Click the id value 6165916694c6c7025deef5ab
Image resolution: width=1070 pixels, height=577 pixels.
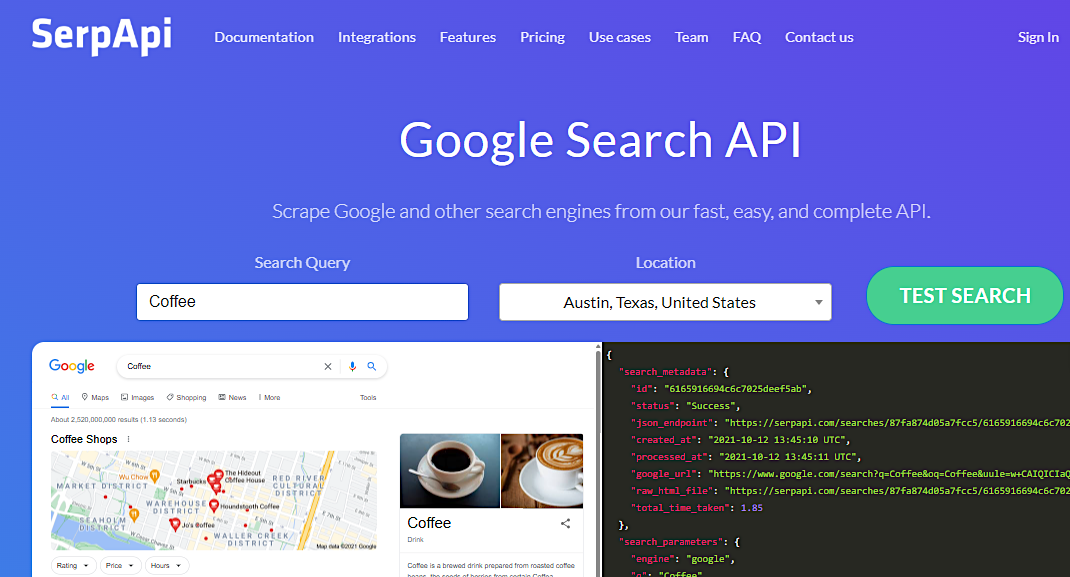tap(738, 389)
